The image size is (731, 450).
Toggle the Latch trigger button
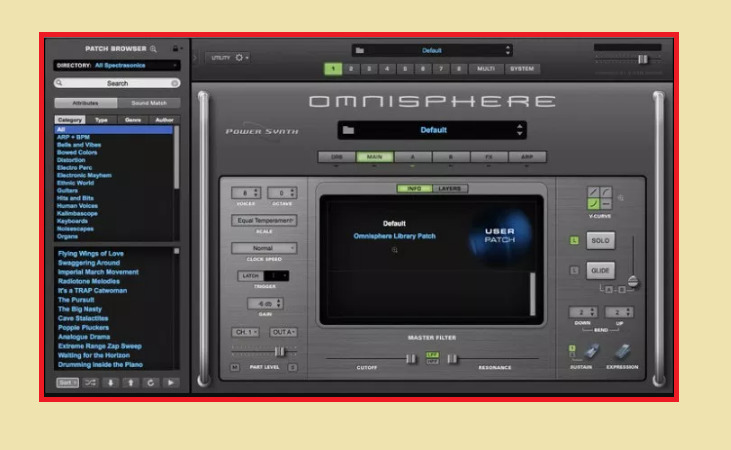click(250, 276)
